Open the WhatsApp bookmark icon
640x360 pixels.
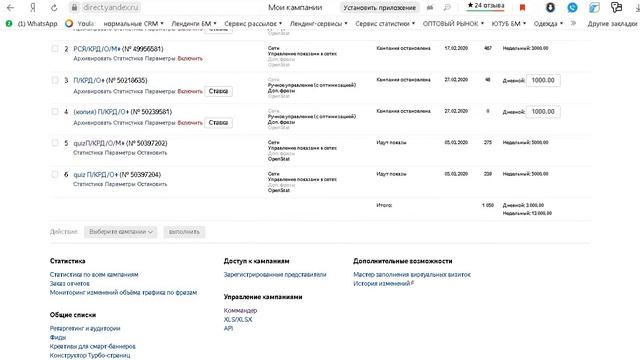[x=9, y=24]
